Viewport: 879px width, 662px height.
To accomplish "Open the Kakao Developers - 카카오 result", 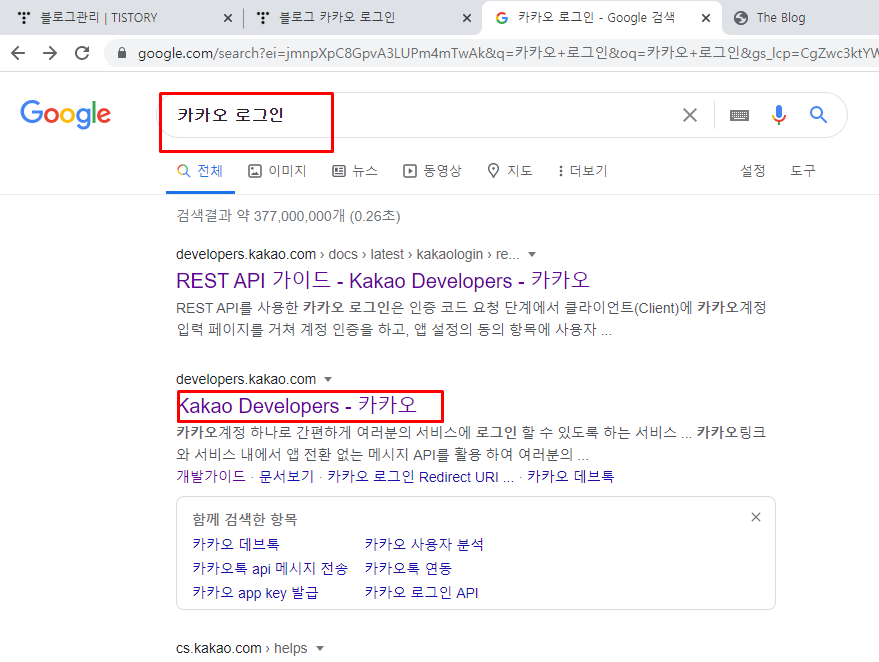I will pyautogui.click(x=297, y=405).
